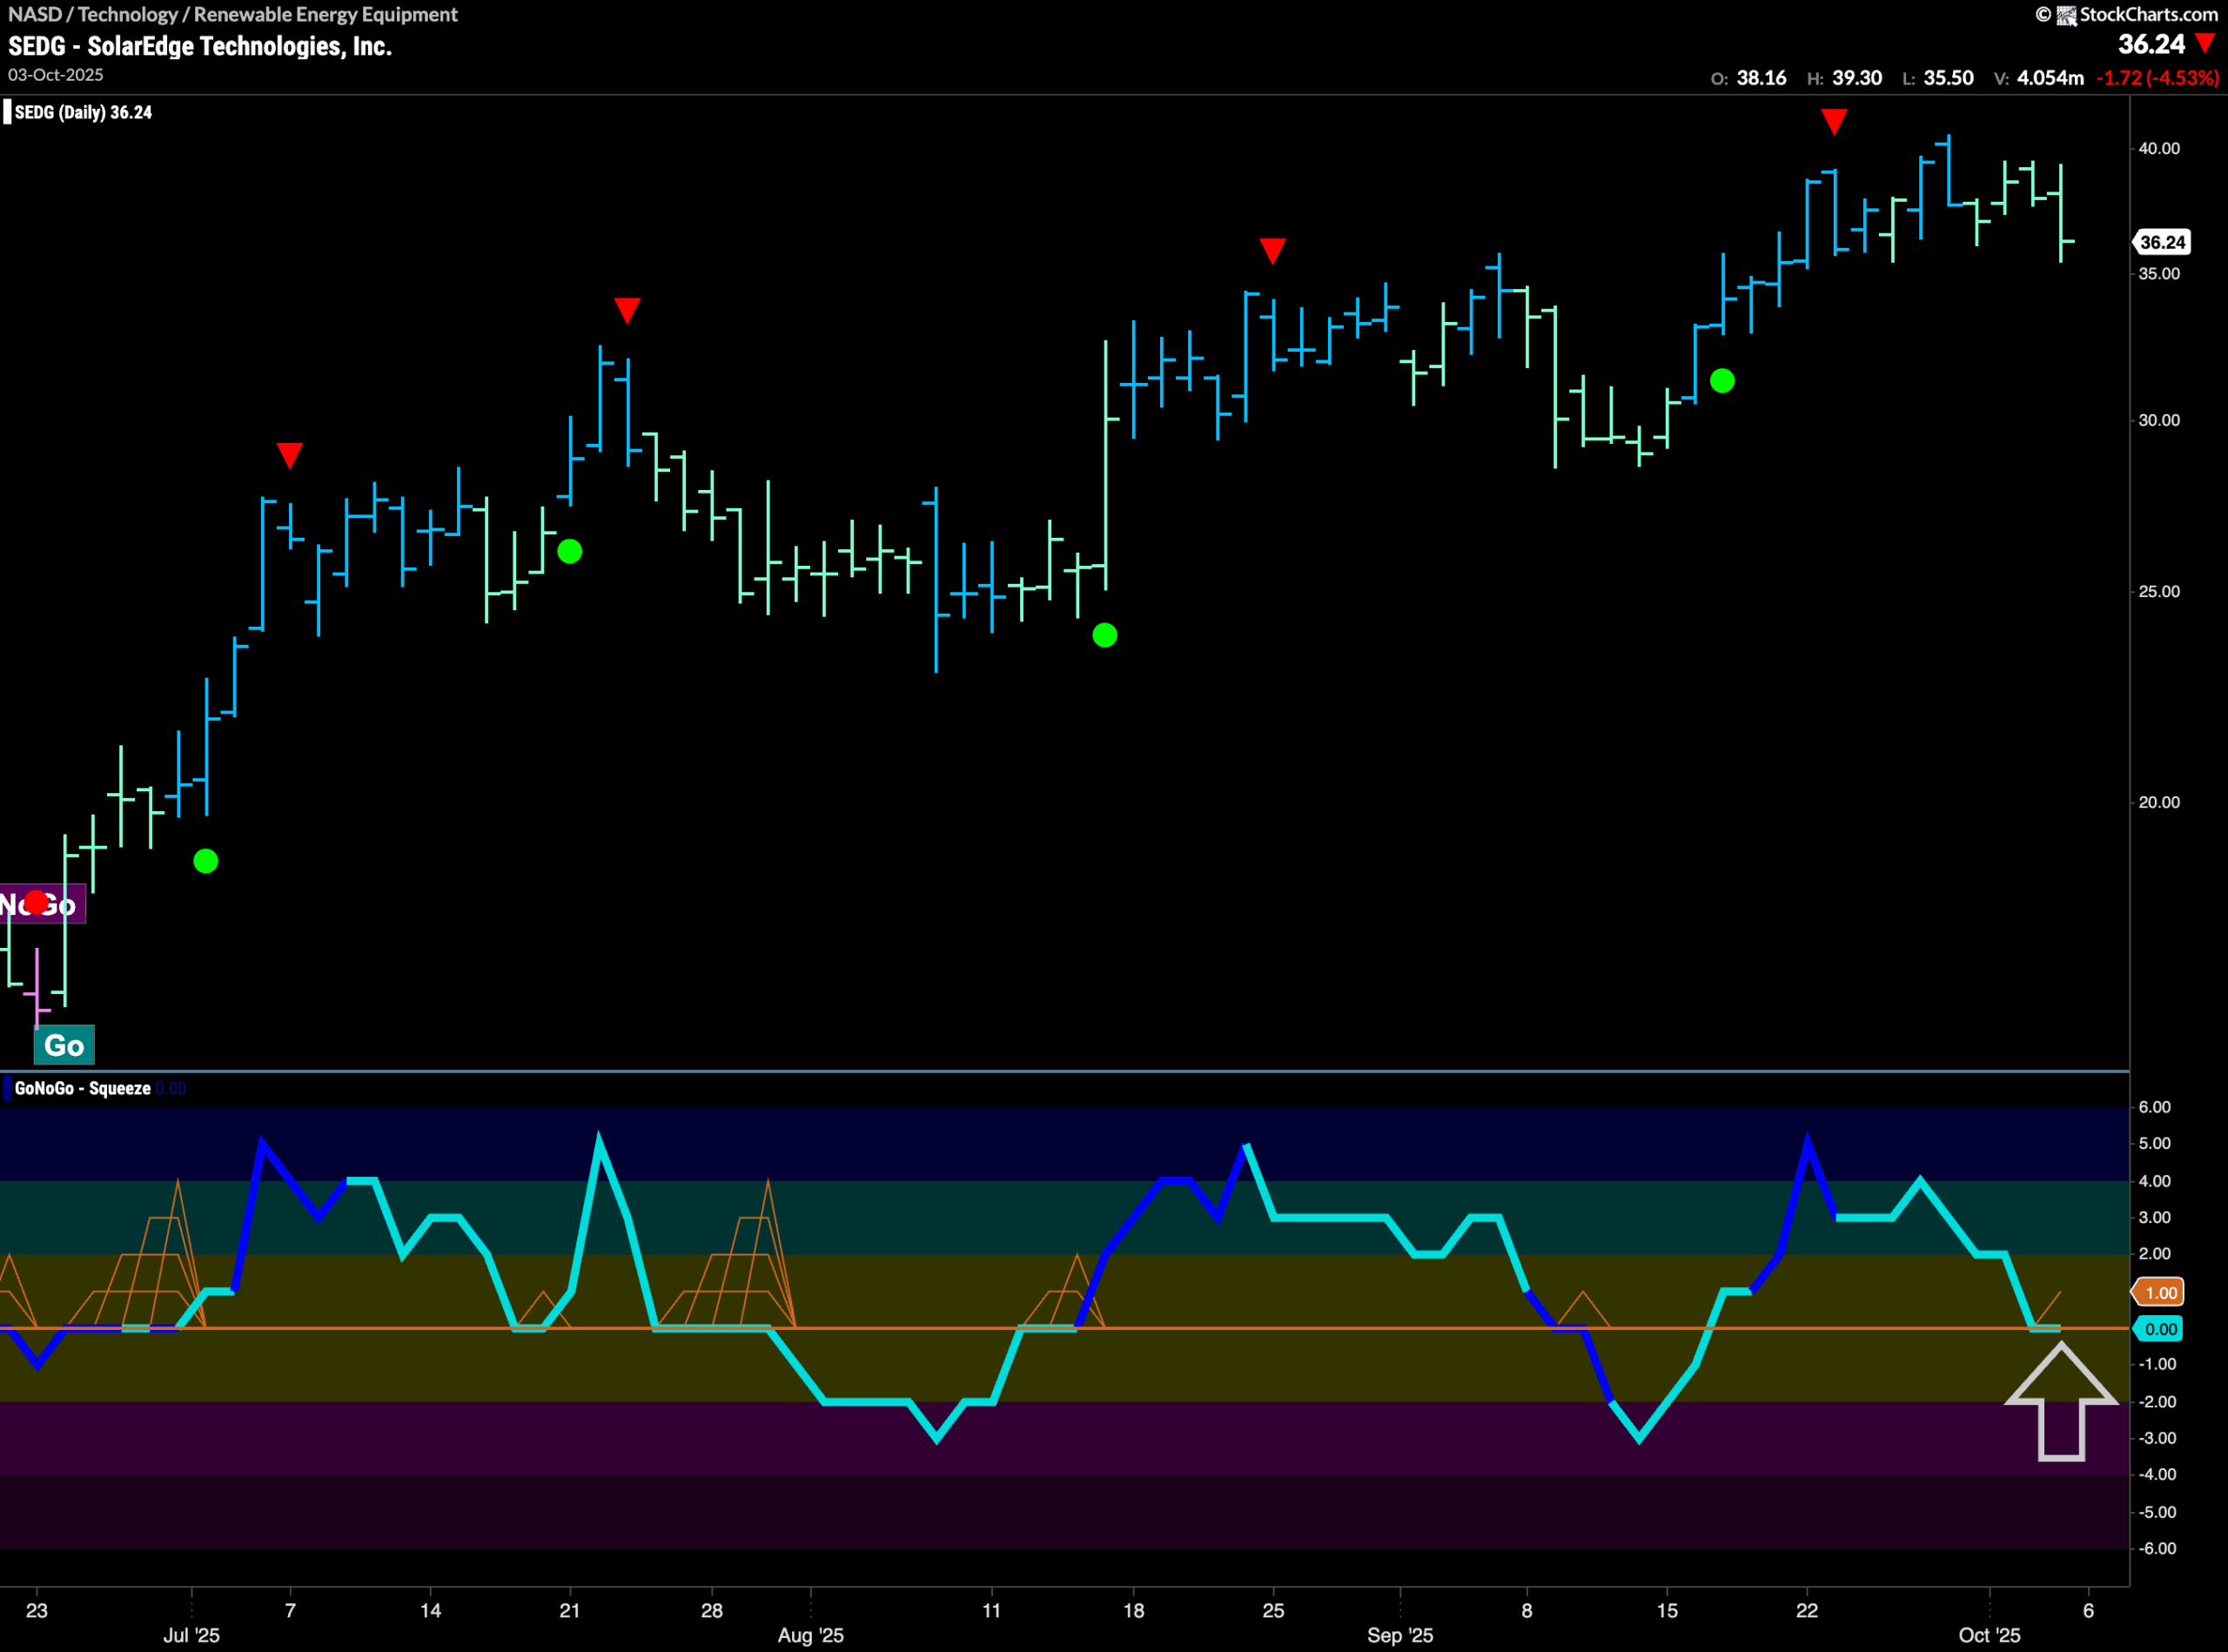Click the green circle marker near Jul '25
Screen dimensions: 2228x1652
pyautogui.click(x=205, y=861)
